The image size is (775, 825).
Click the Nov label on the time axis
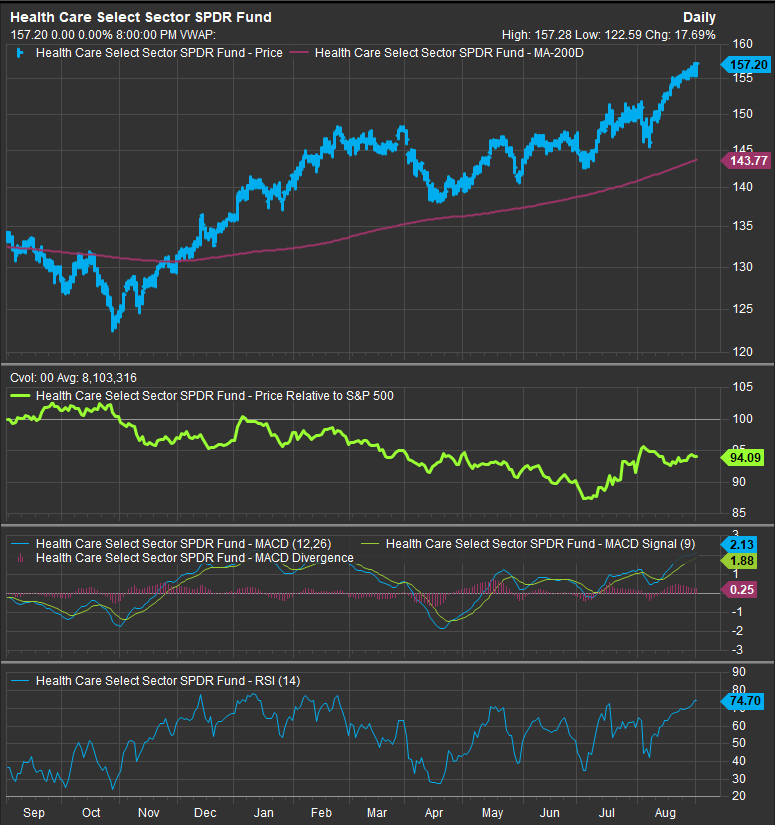coord(148,813)
